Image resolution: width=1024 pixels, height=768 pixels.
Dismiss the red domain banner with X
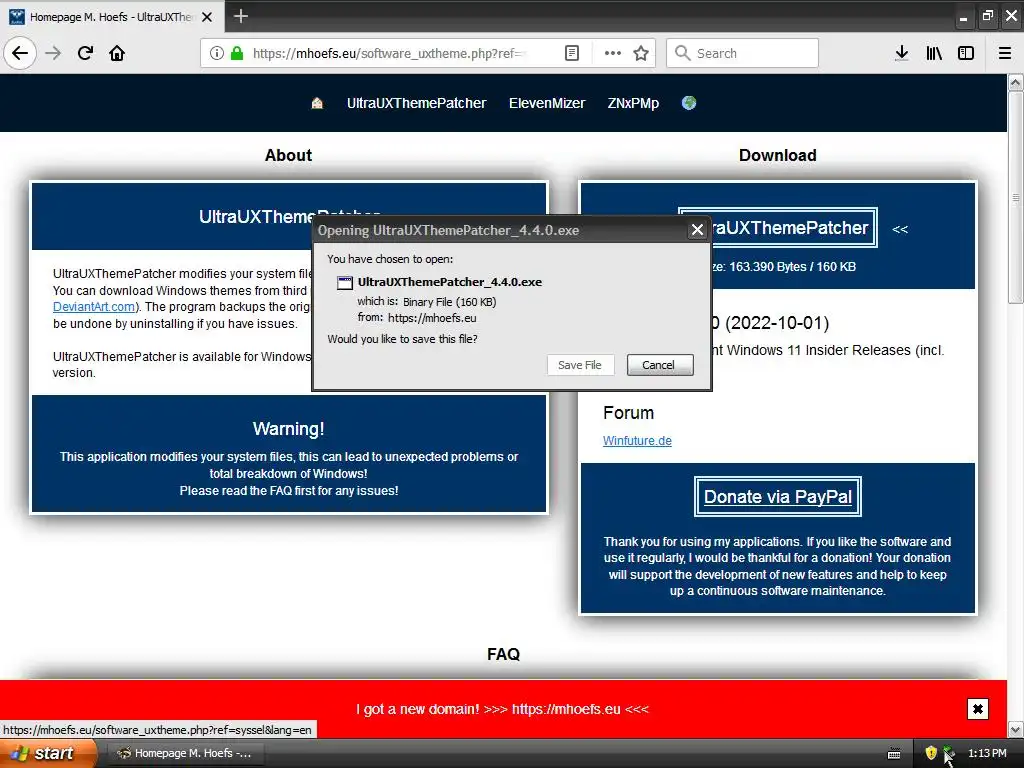(978, 709)
